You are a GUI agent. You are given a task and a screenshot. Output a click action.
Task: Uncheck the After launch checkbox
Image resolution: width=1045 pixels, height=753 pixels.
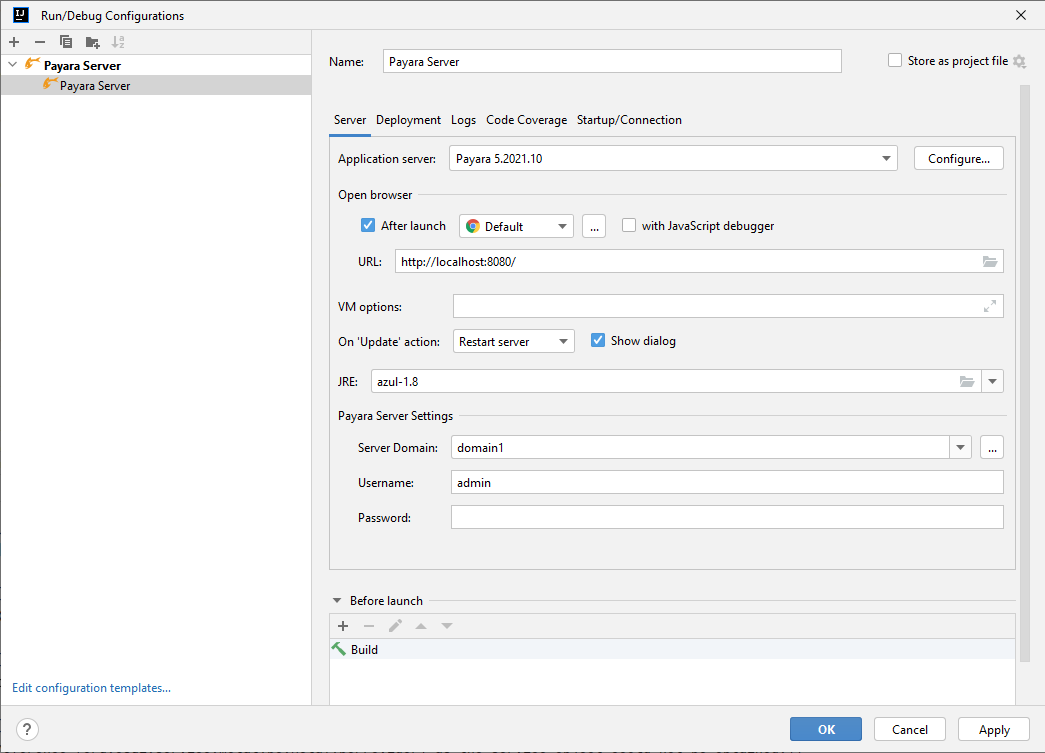368,226
